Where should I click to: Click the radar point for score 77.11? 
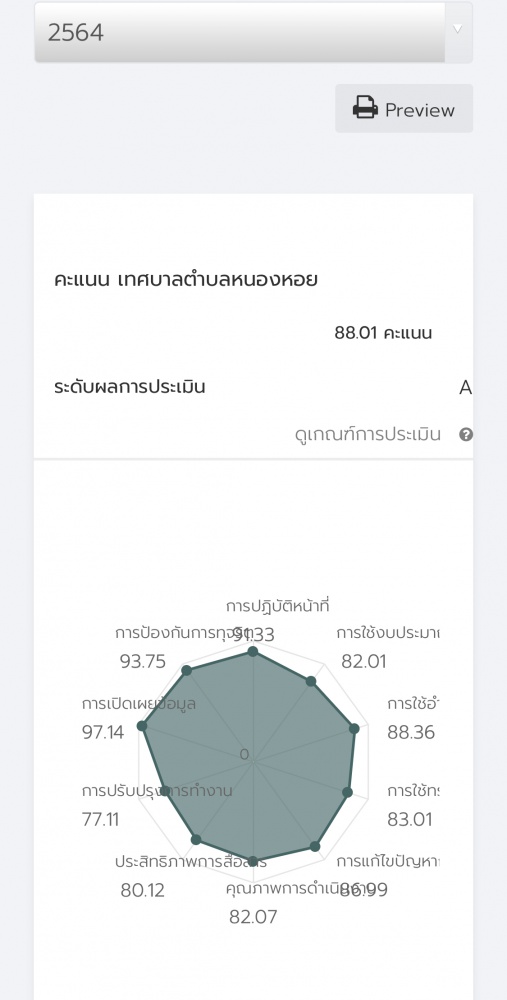tap(165, 791)
